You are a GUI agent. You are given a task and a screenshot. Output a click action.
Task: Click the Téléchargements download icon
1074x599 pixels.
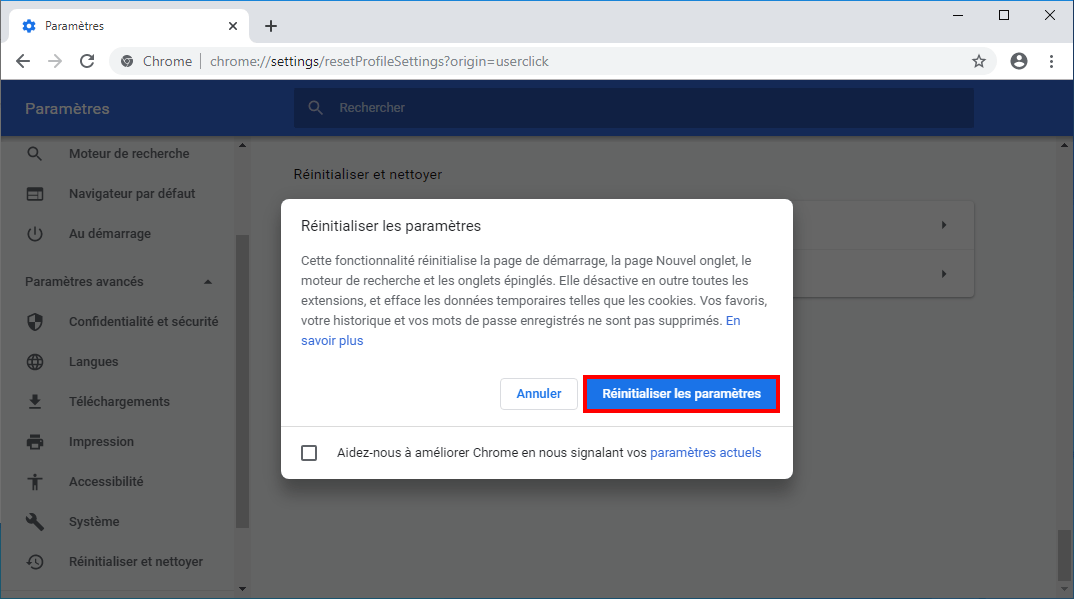(35, 402)
